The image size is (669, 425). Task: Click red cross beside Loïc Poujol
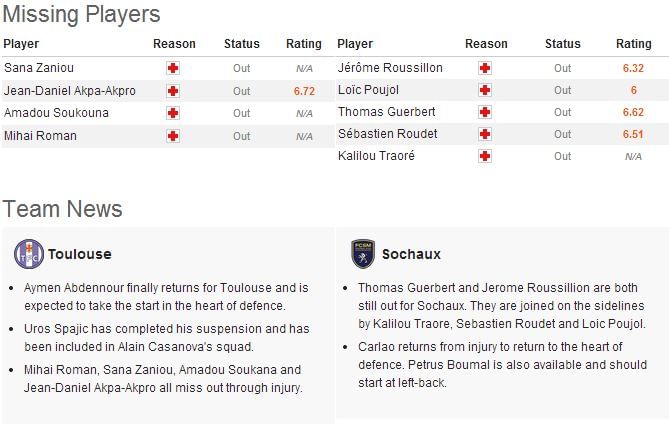point(485,90)
